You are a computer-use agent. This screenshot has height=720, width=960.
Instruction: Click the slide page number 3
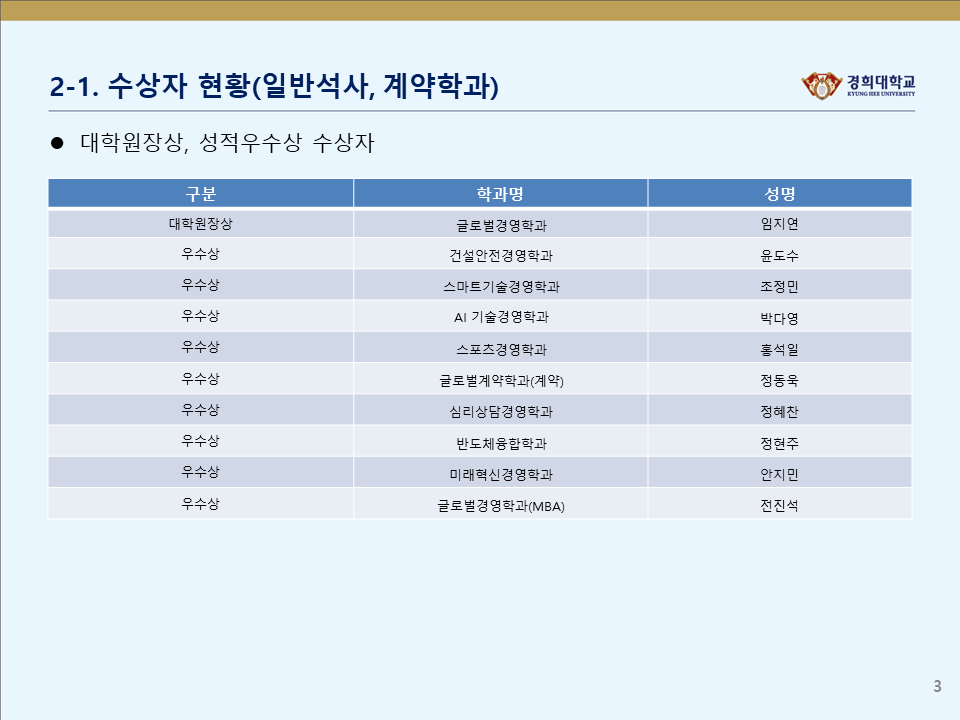[937, 686]
